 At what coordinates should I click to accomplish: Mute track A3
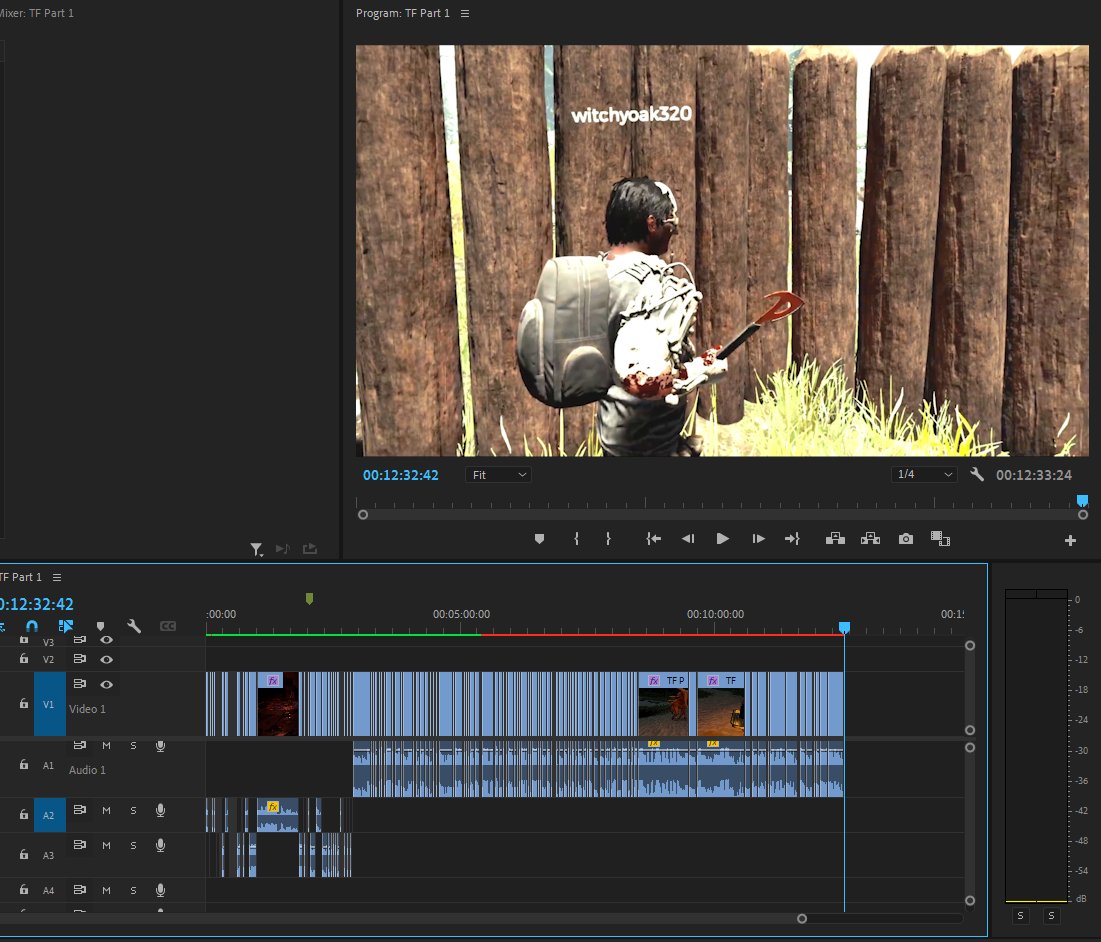(x=106, y=846)
